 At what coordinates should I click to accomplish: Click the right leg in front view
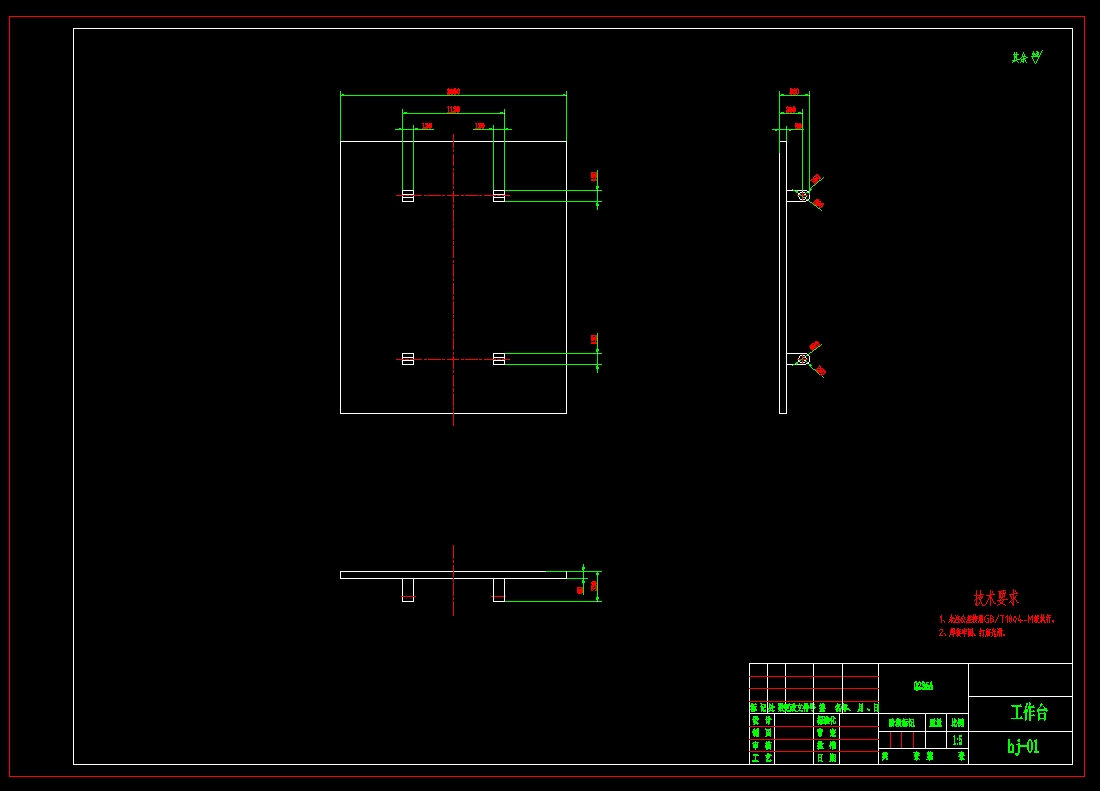(x=499, y=590)
